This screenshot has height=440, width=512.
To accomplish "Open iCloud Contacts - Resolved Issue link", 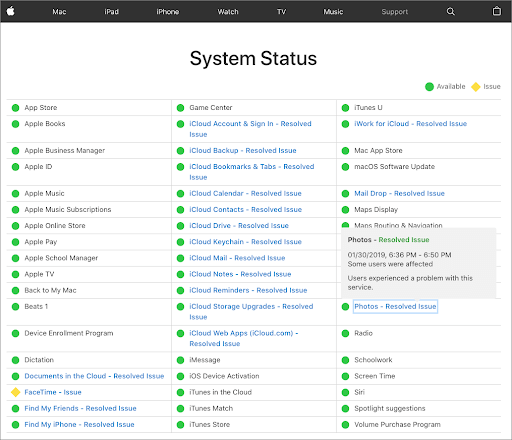I will point(246,209).
